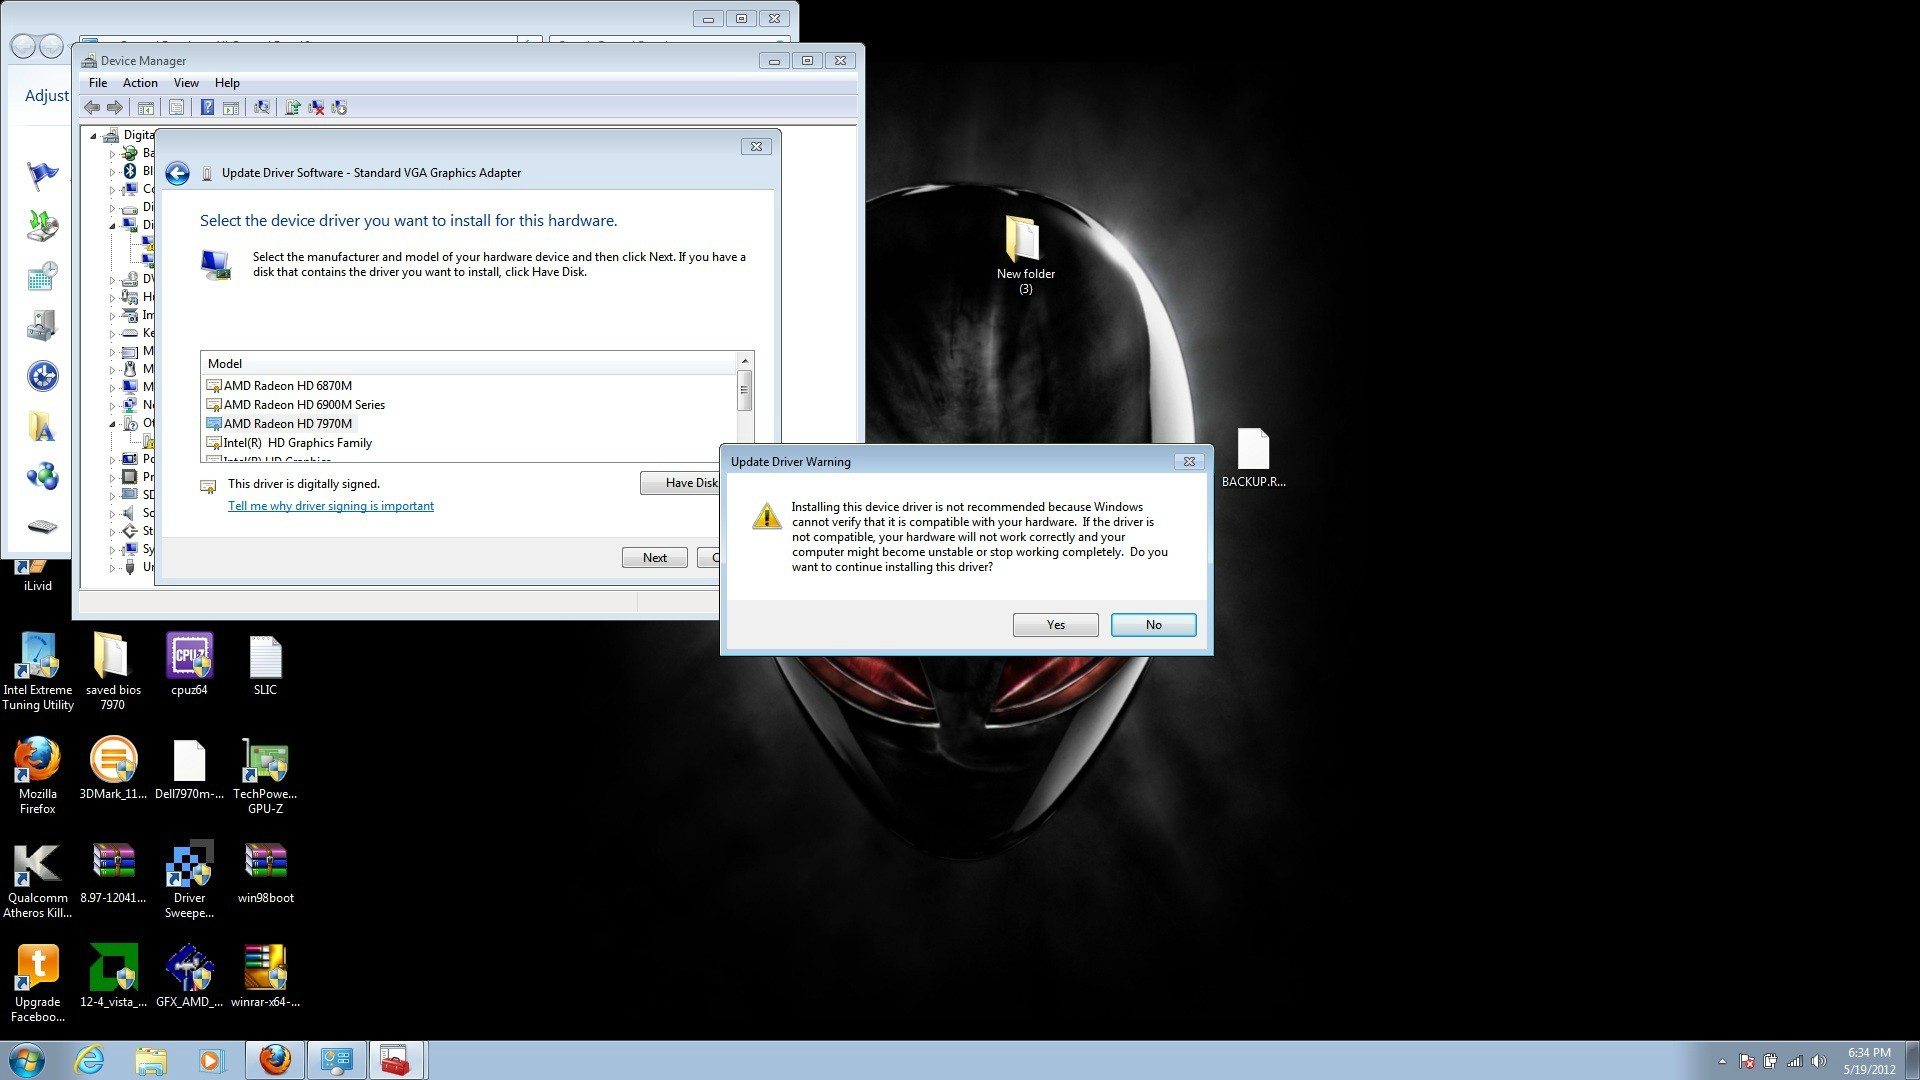The width and height of the screenshot is (1920, 1080).
Task: Select the TechPowerUp GPU-Z desktop icon
Action: click(265, 776)
